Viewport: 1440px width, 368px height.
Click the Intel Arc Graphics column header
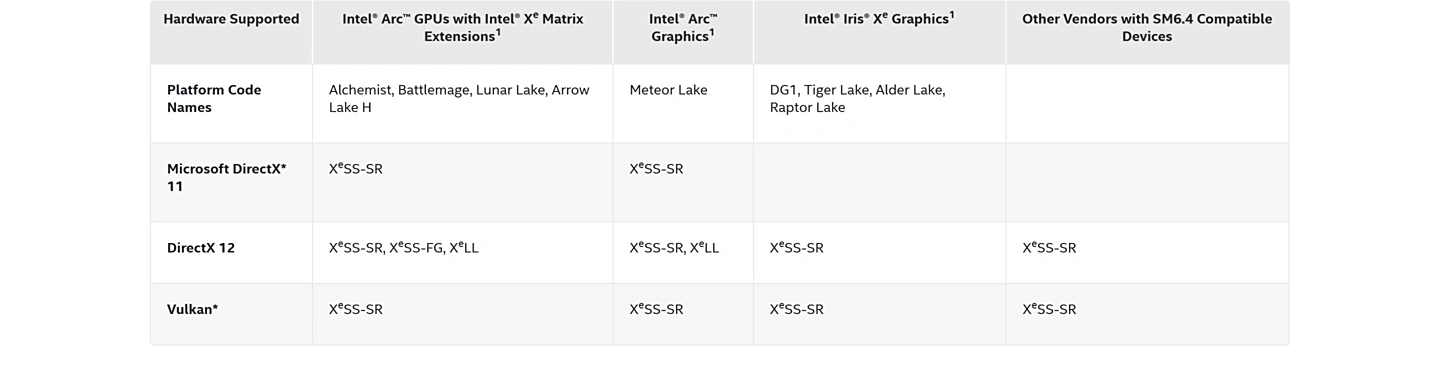[x=683, y=27]
